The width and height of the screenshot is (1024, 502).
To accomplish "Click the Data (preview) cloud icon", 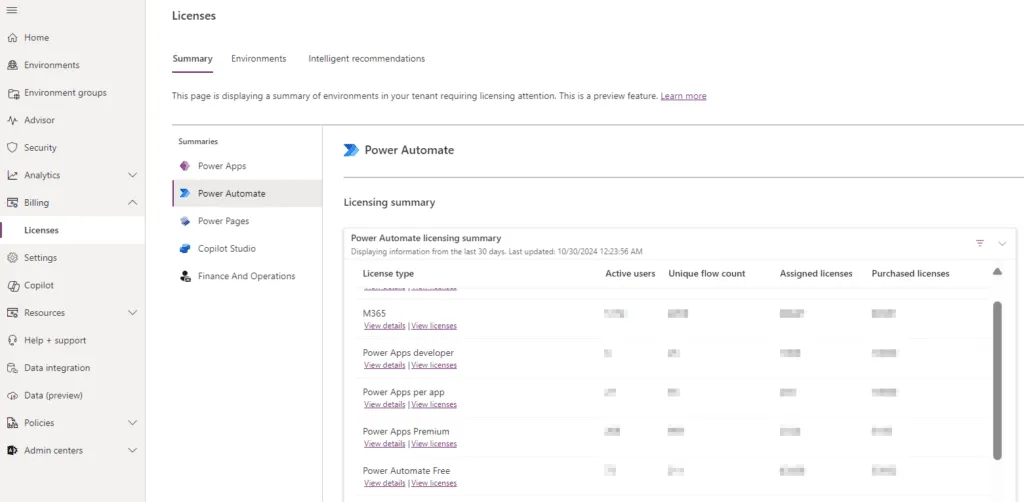I will [x=12, y=396].
